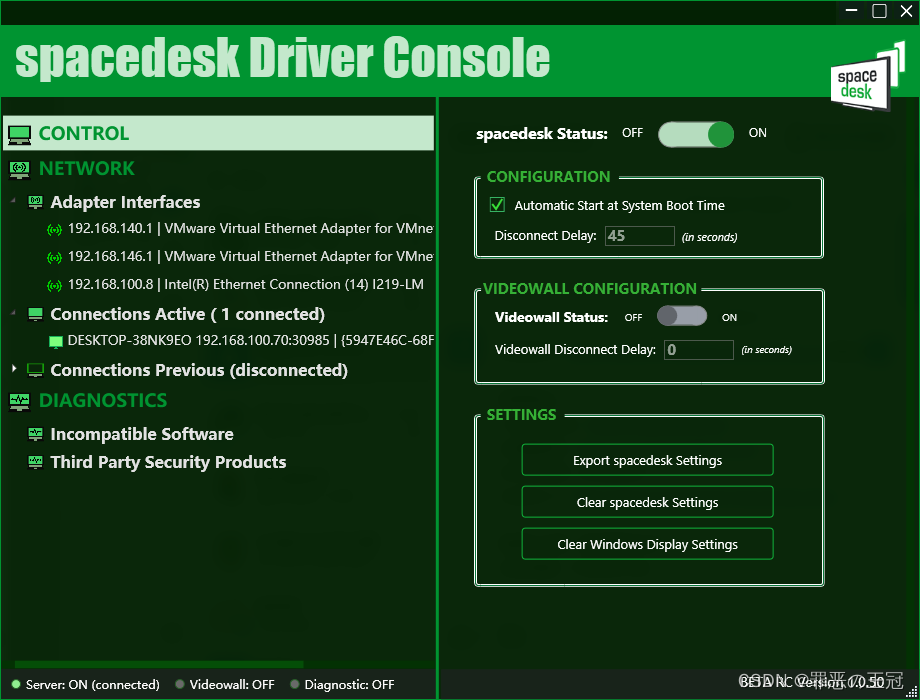Click the Disconnect Delay input field
The width and height of the screenshot is (920, 700).
tap(640, 236)
